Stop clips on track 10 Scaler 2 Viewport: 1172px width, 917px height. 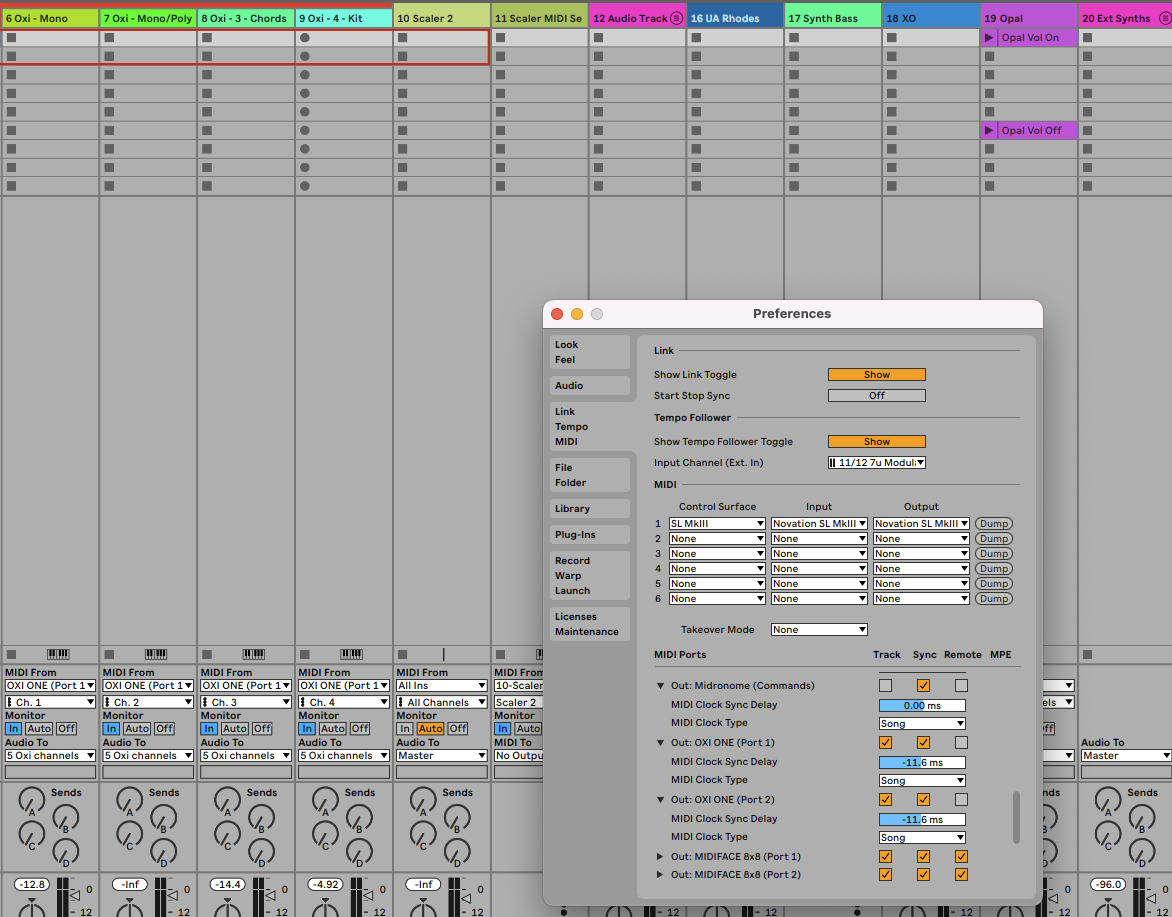(403, 655)
